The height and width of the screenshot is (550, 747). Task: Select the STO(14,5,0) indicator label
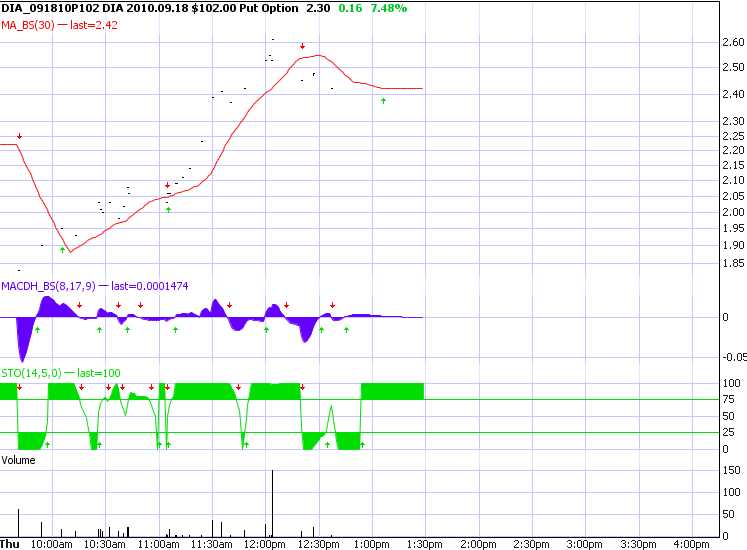tap(32, 373)
